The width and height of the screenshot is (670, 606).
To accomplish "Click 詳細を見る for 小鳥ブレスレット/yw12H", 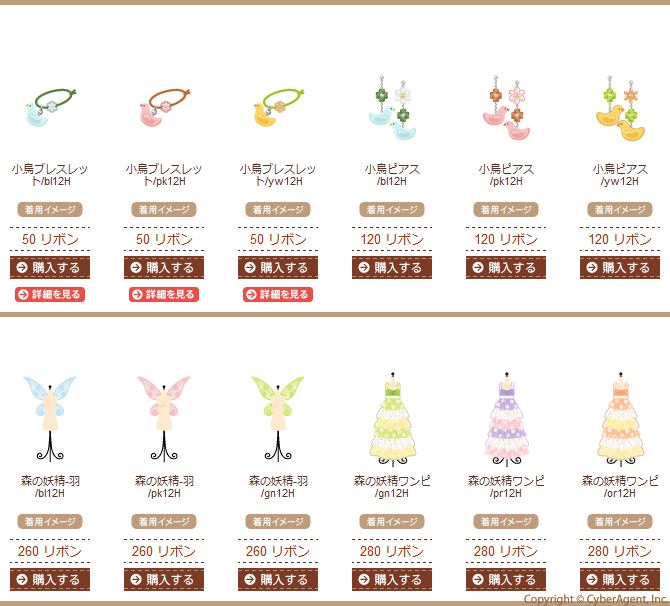I will coord(278,294).
